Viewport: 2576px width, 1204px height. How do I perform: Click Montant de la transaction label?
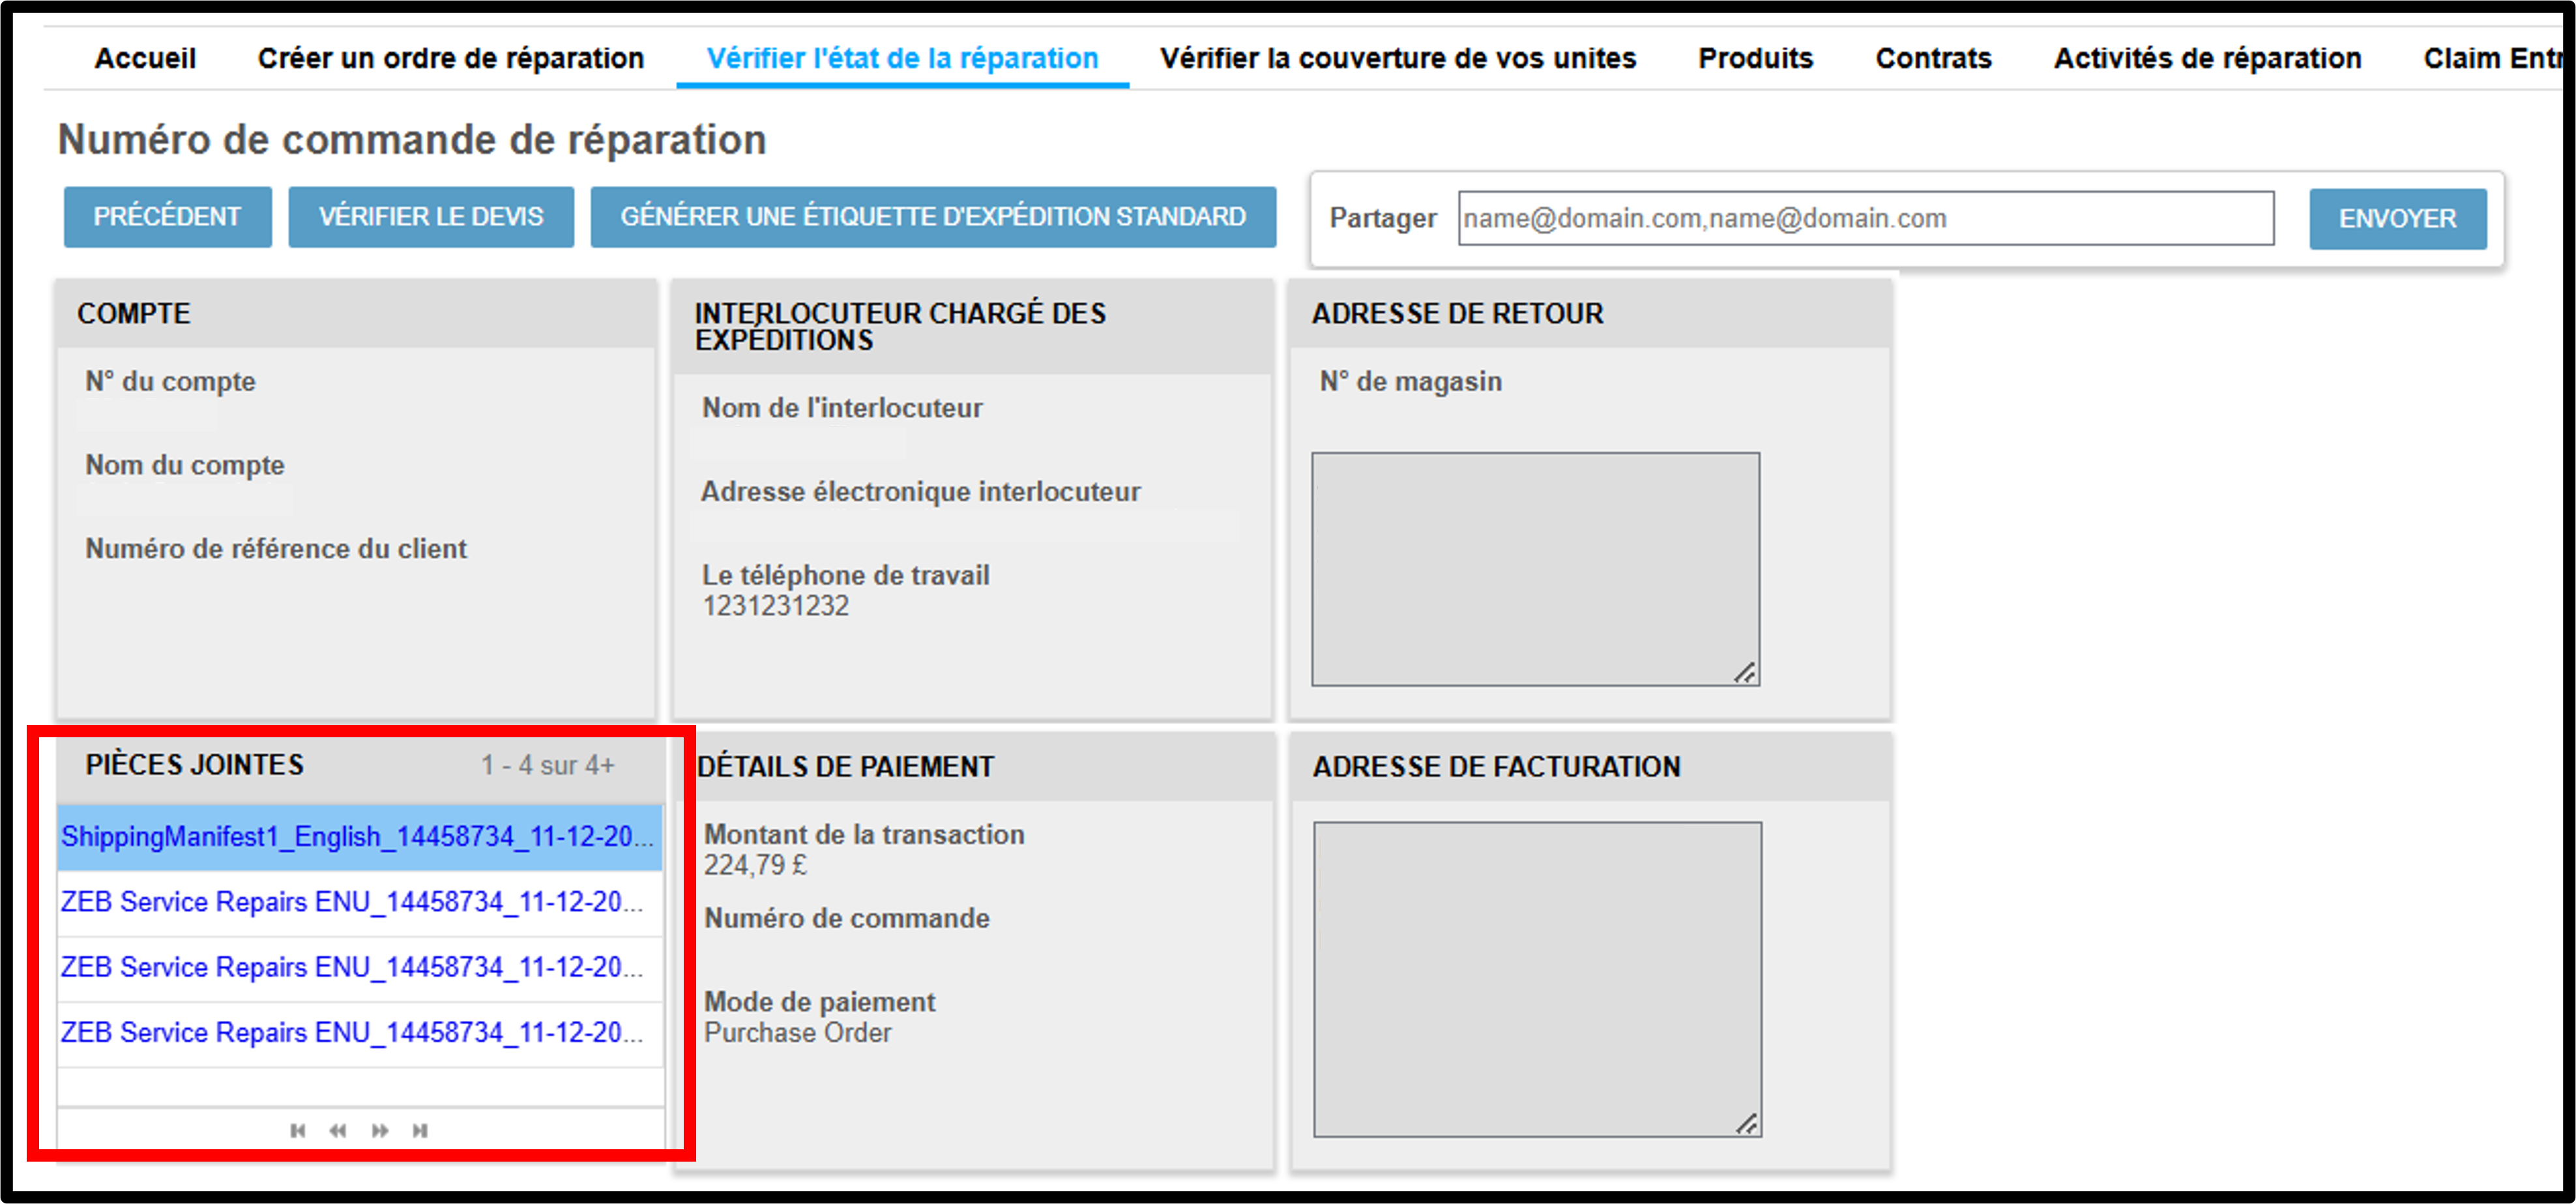[864, 834]
